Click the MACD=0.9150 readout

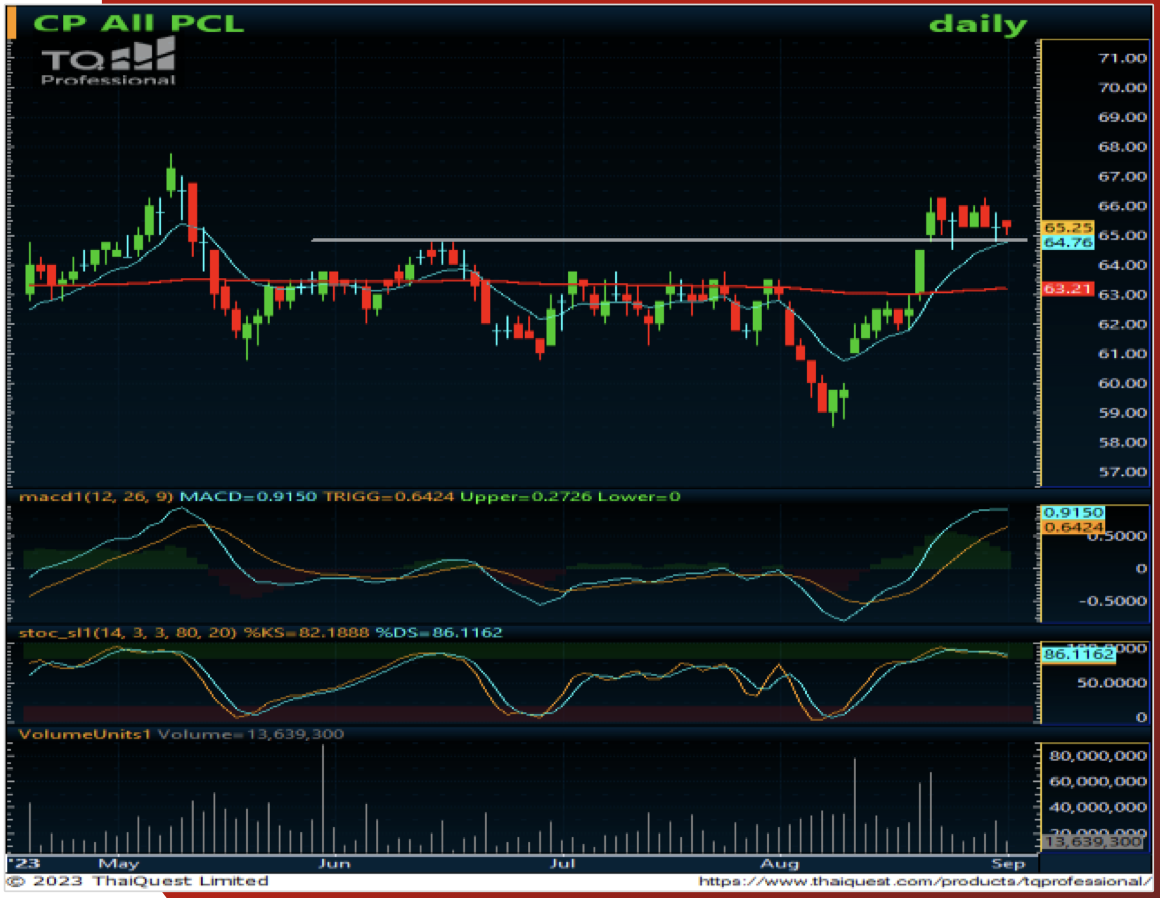click(249, 496)
